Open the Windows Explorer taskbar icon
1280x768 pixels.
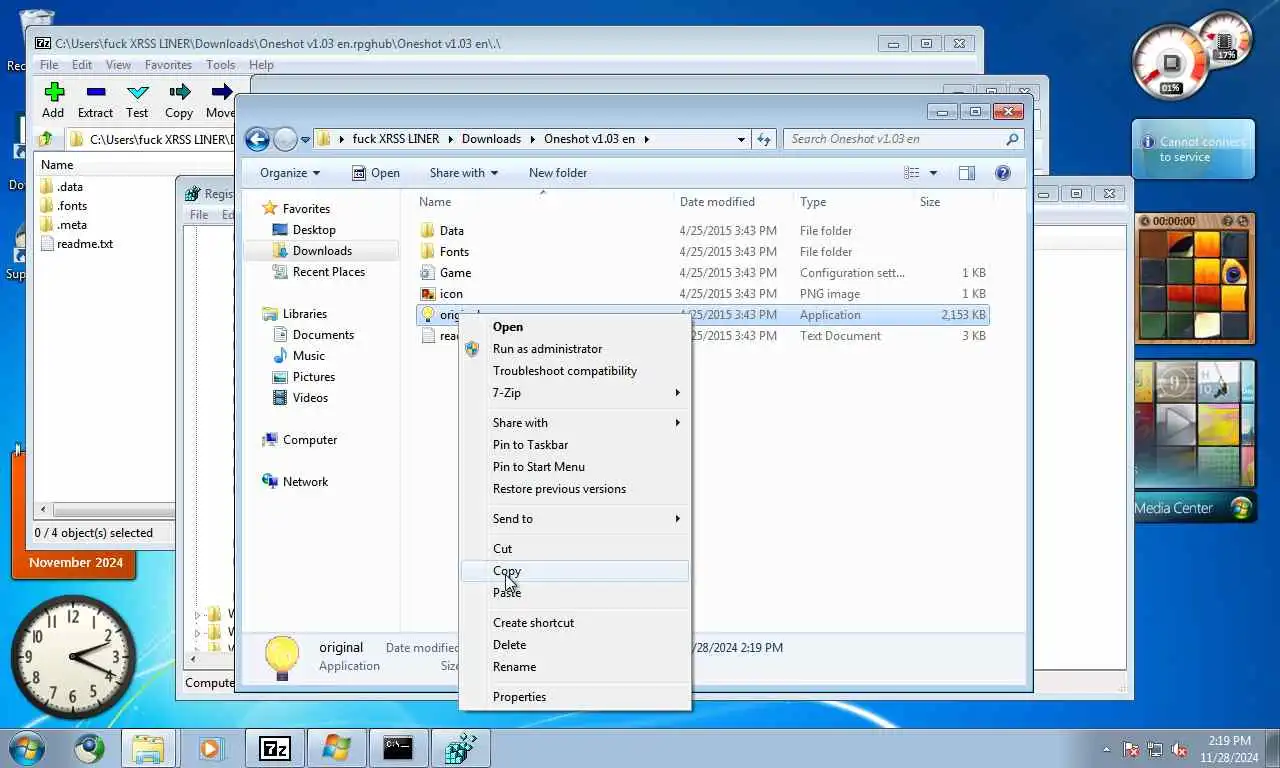148,748
